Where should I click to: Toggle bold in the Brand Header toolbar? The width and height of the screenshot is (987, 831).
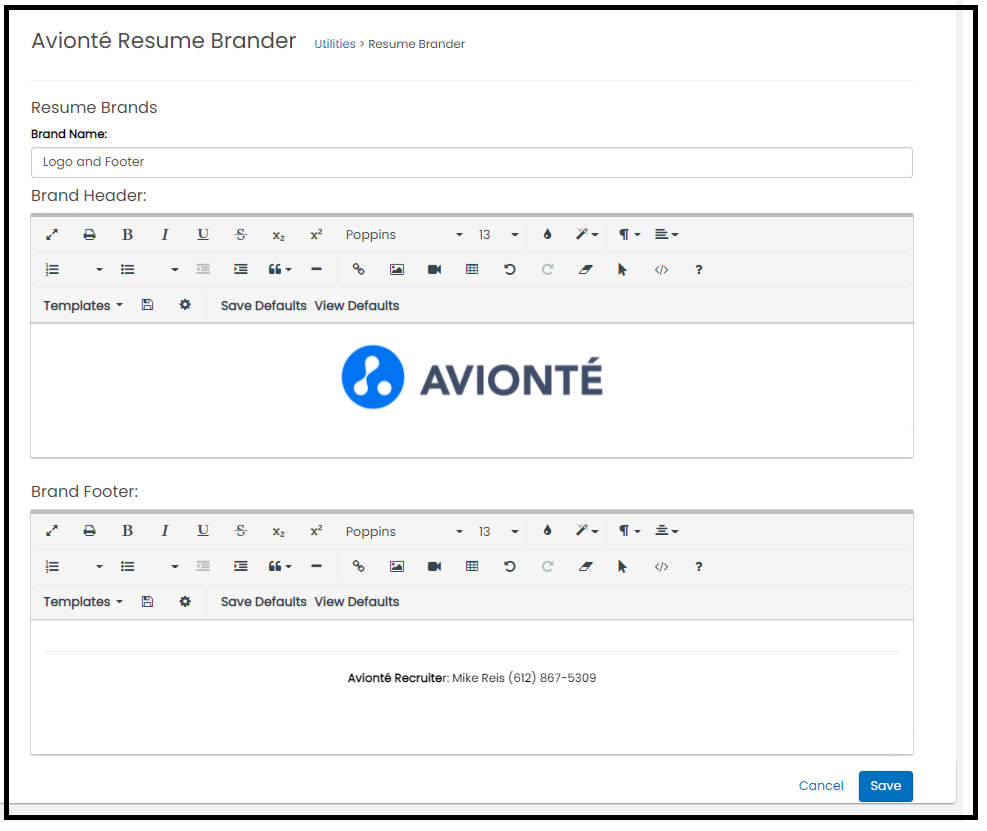(127, 235)
